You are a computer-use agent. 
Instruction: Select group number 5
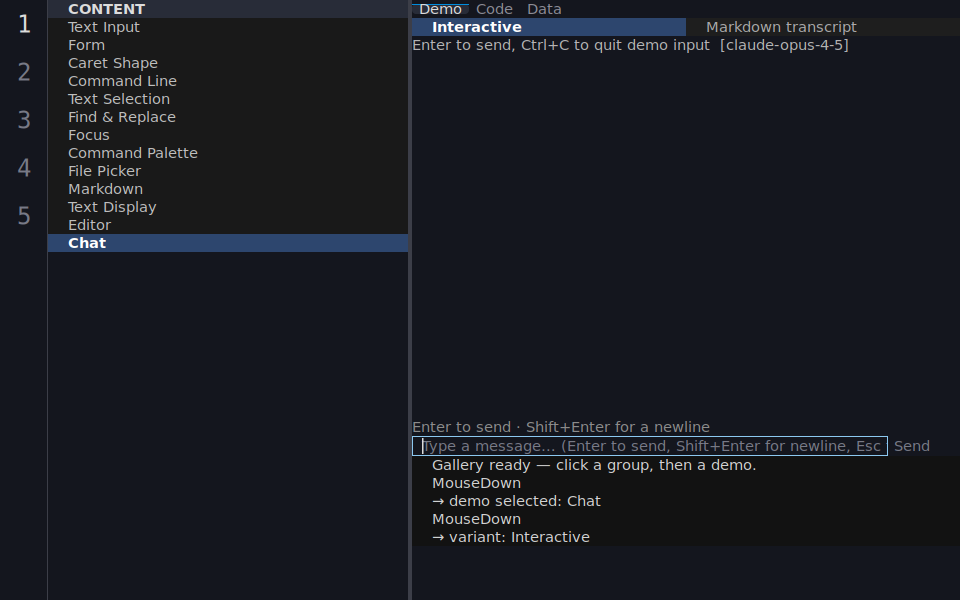(24, 216)
